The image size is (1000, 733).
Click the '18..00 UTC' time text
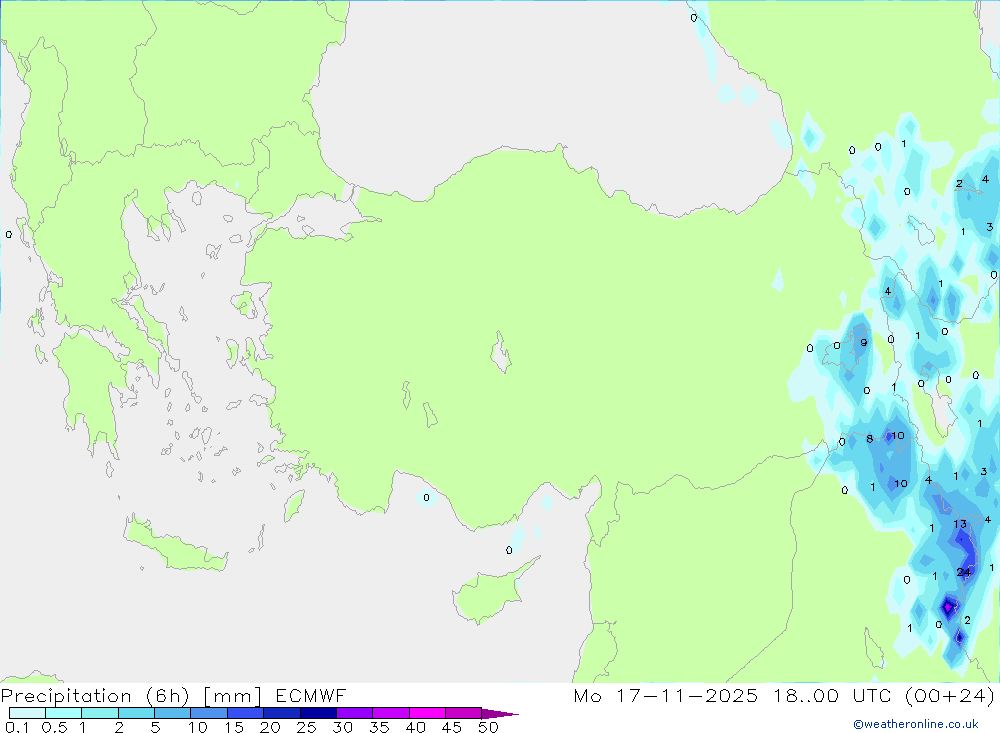pyautogui.click(x=832, y=695)
